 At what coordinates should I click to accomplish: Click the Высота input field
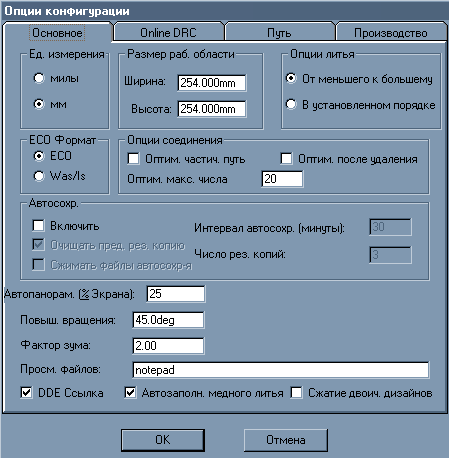coord(212,109)
